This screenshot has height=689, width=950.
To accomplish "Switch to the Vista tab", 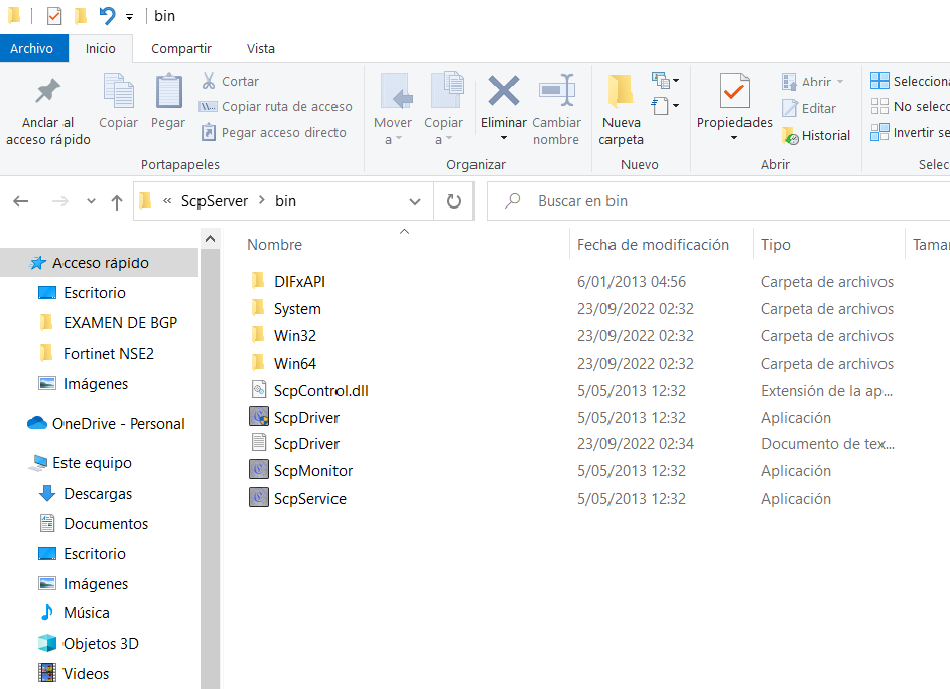I will pyautogui.click(x=261, y=48).
